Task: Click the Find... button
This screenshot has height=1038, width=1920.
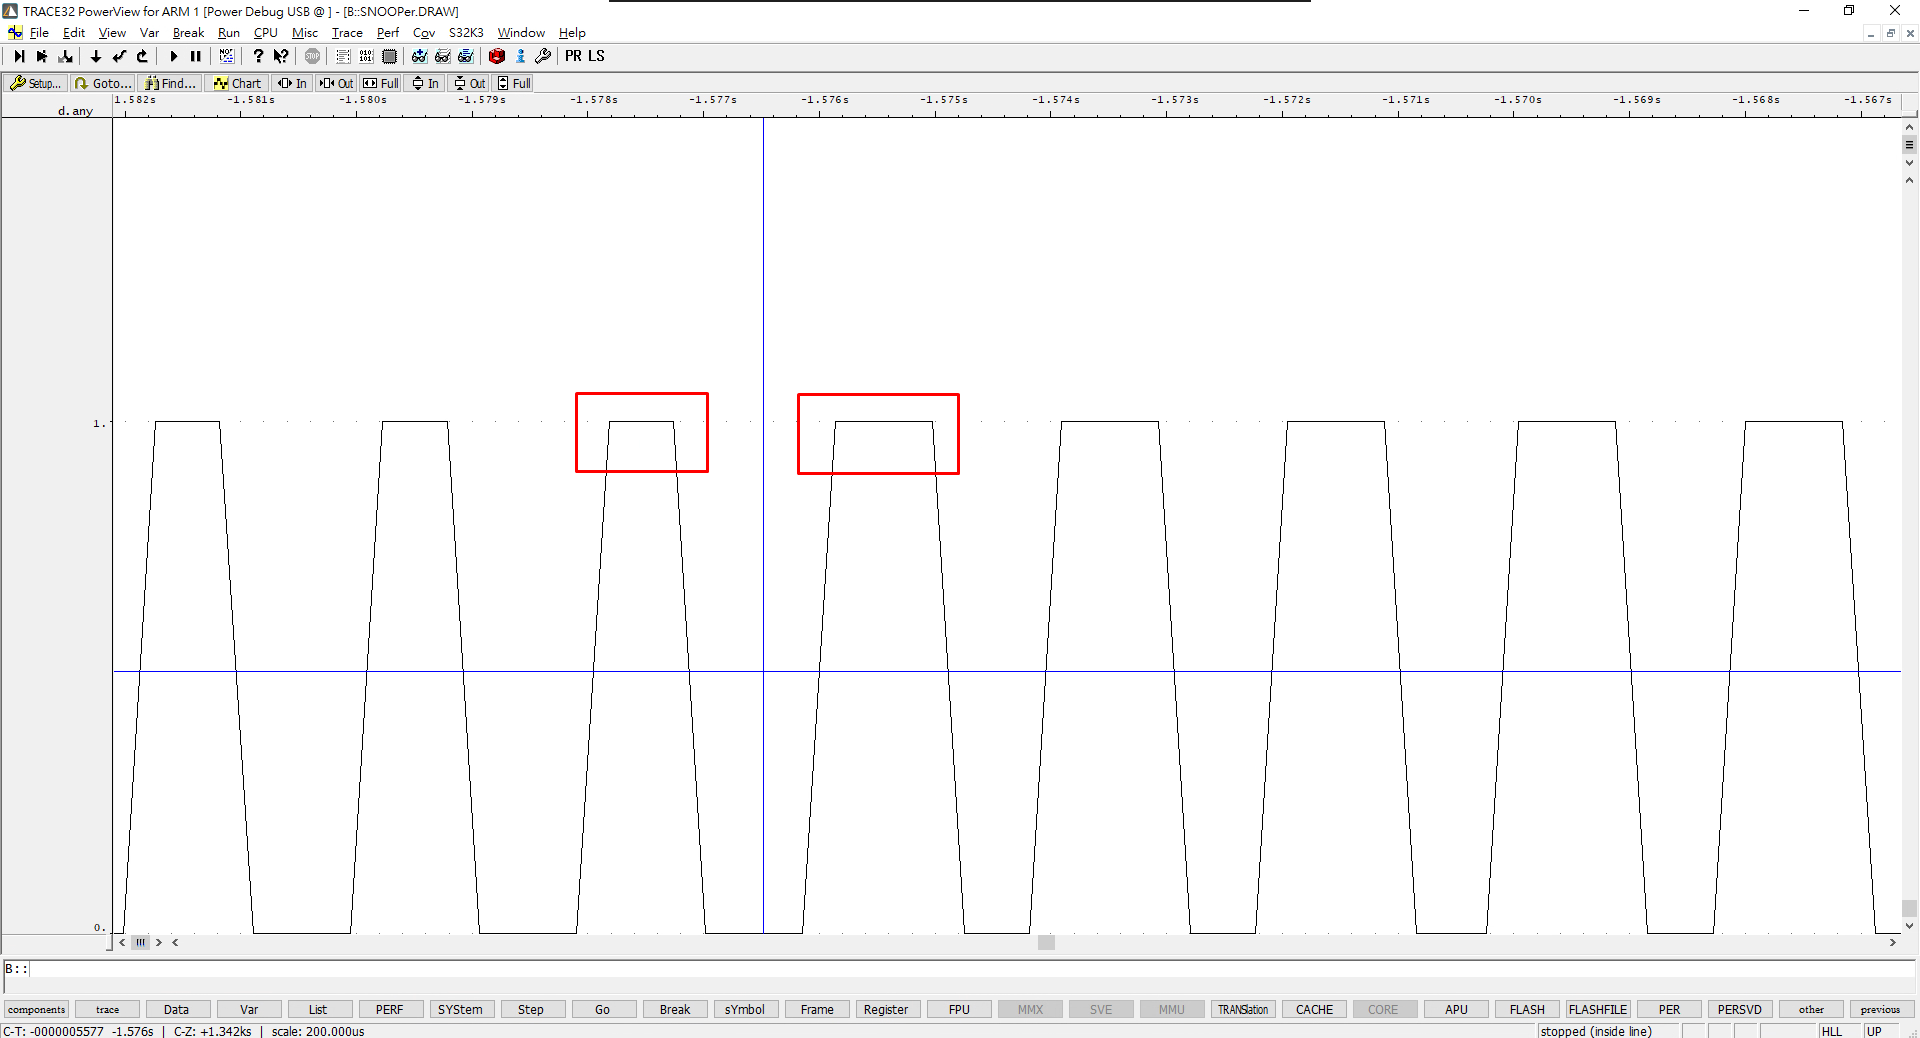Action: [x=171, y=83]
